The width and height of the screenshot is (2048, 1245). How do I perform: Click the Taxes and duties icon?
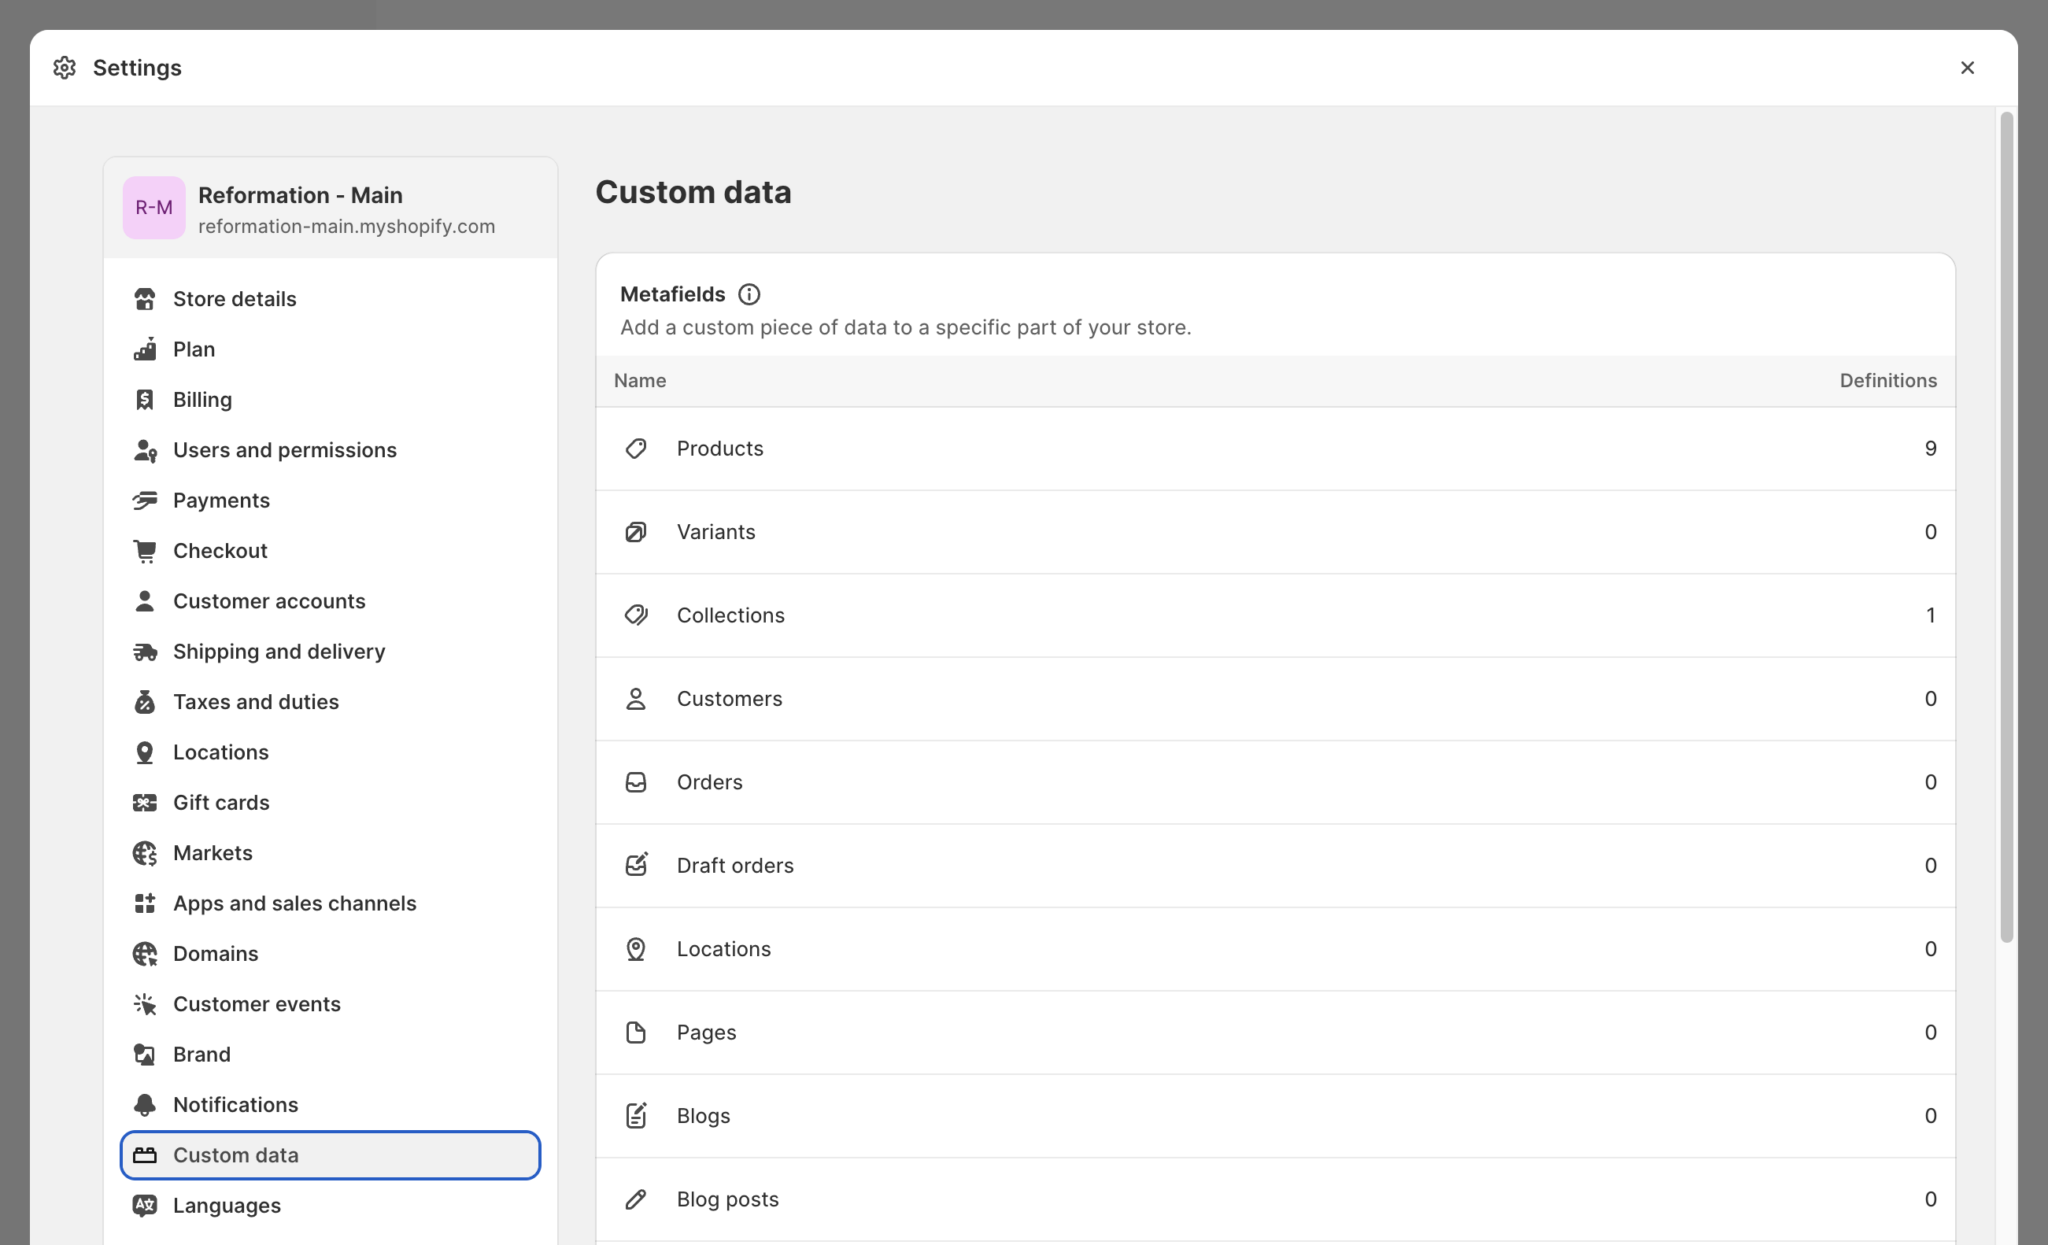click(145, 701)
